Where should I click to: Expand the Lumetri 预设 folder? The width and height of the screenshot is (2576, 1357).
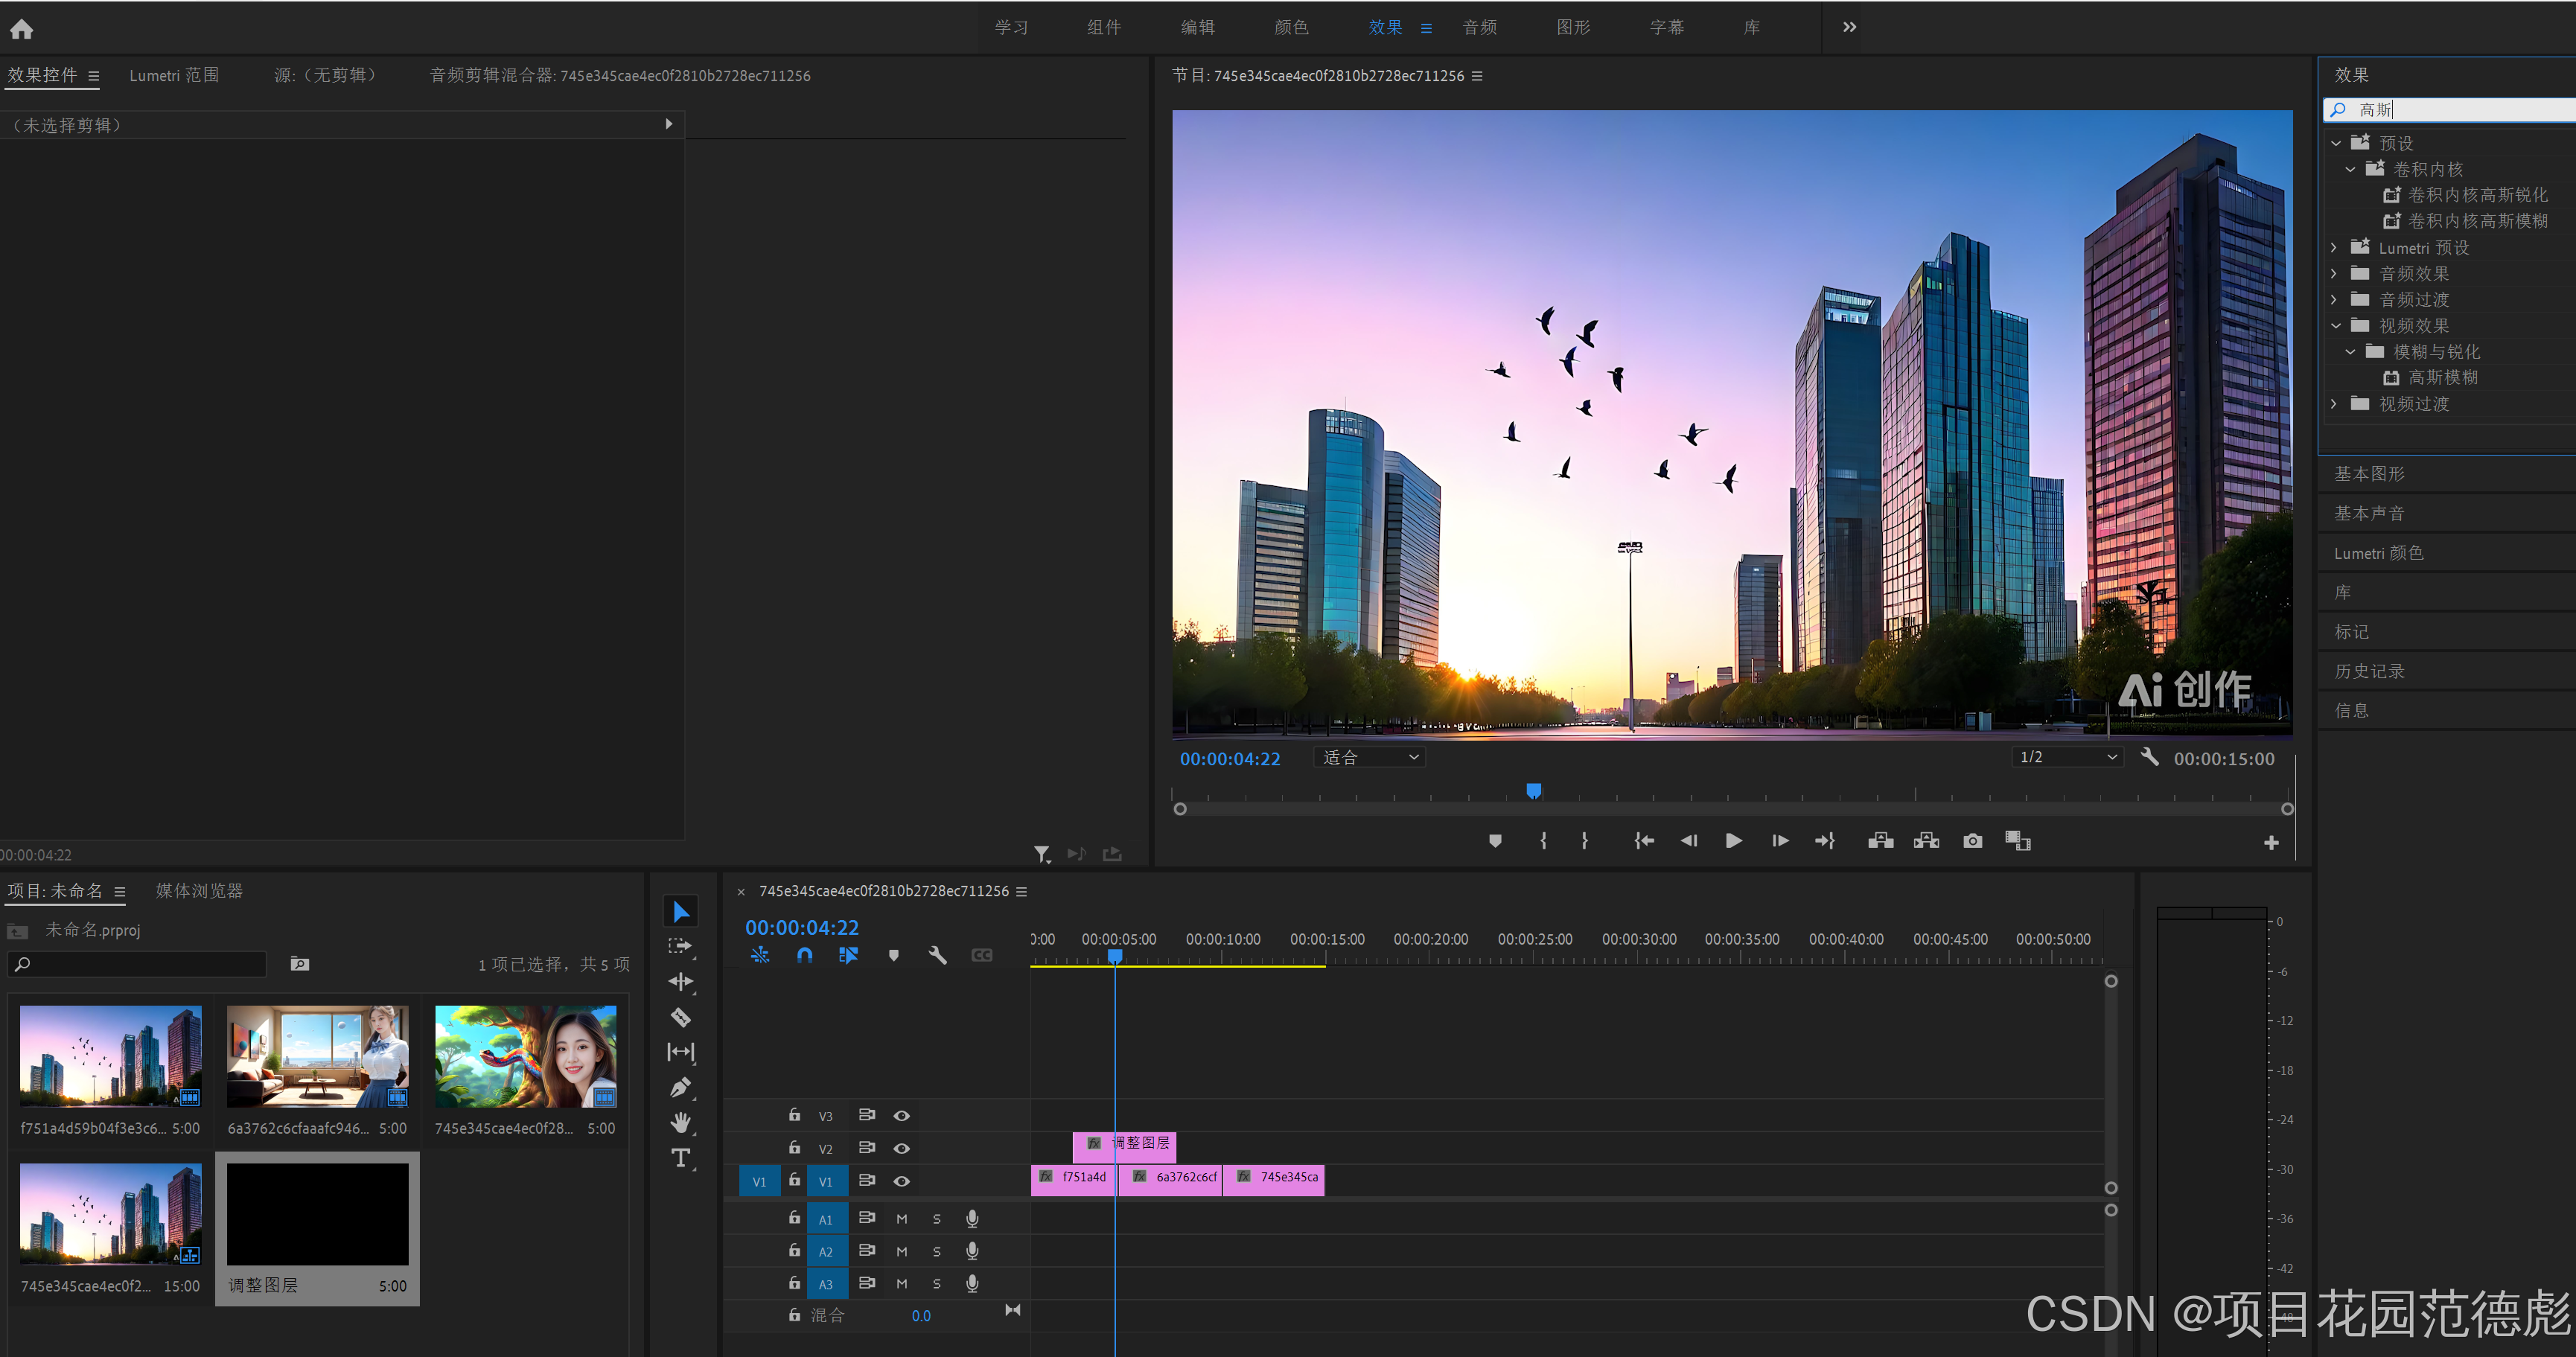[2335, 247]
